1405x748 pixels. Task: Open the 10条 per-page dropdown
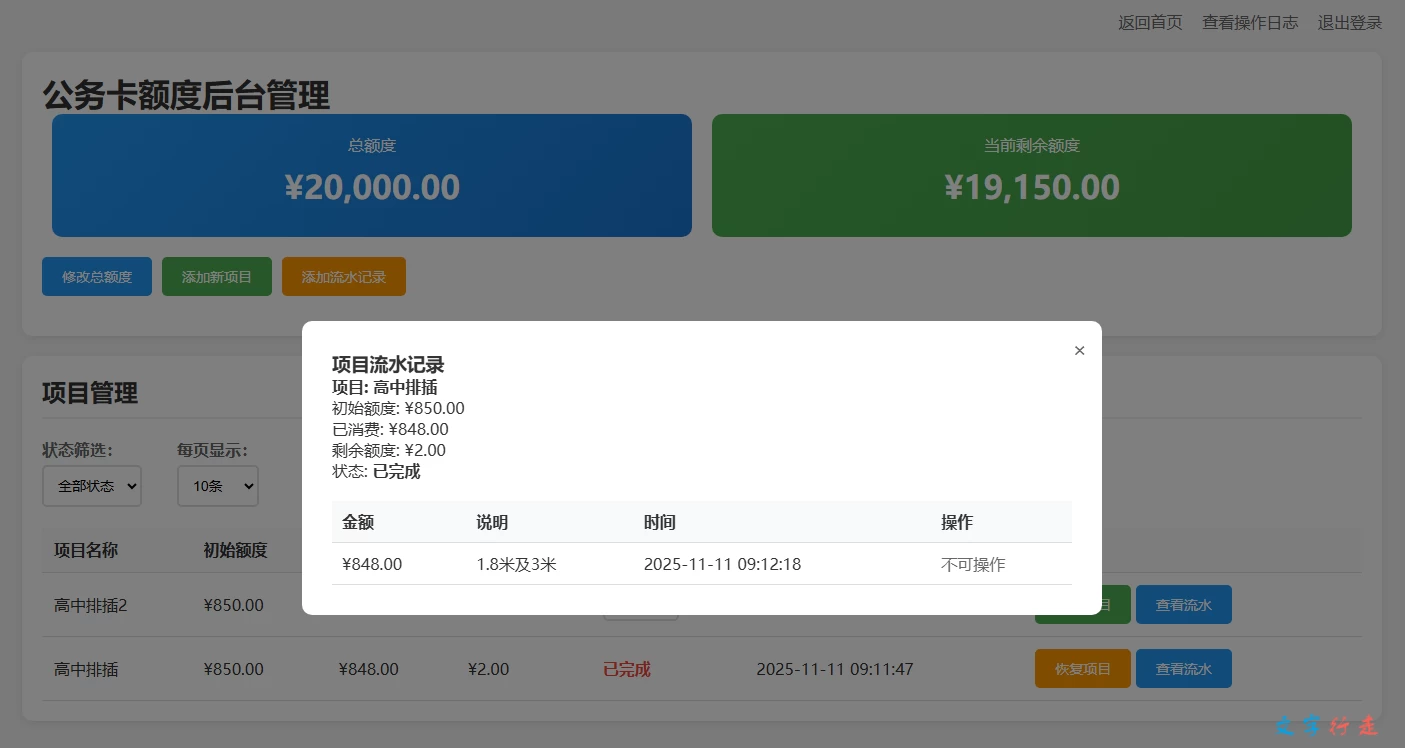pyautogui.click(x=217, y=486)
